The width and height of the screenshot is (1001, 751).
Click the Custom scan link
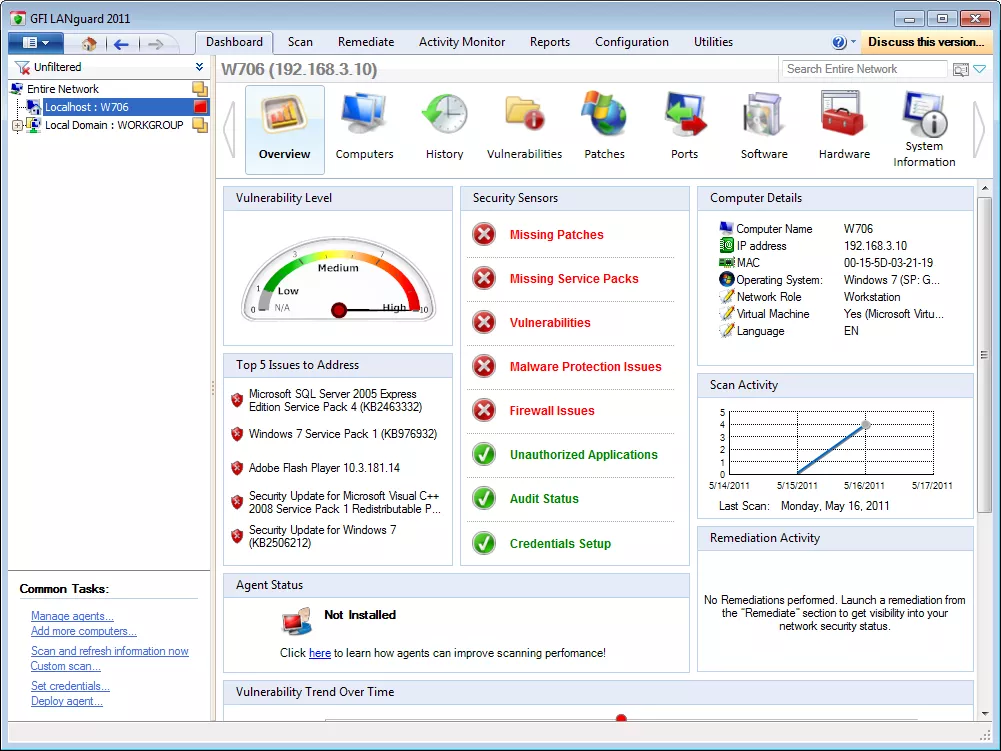66,666
